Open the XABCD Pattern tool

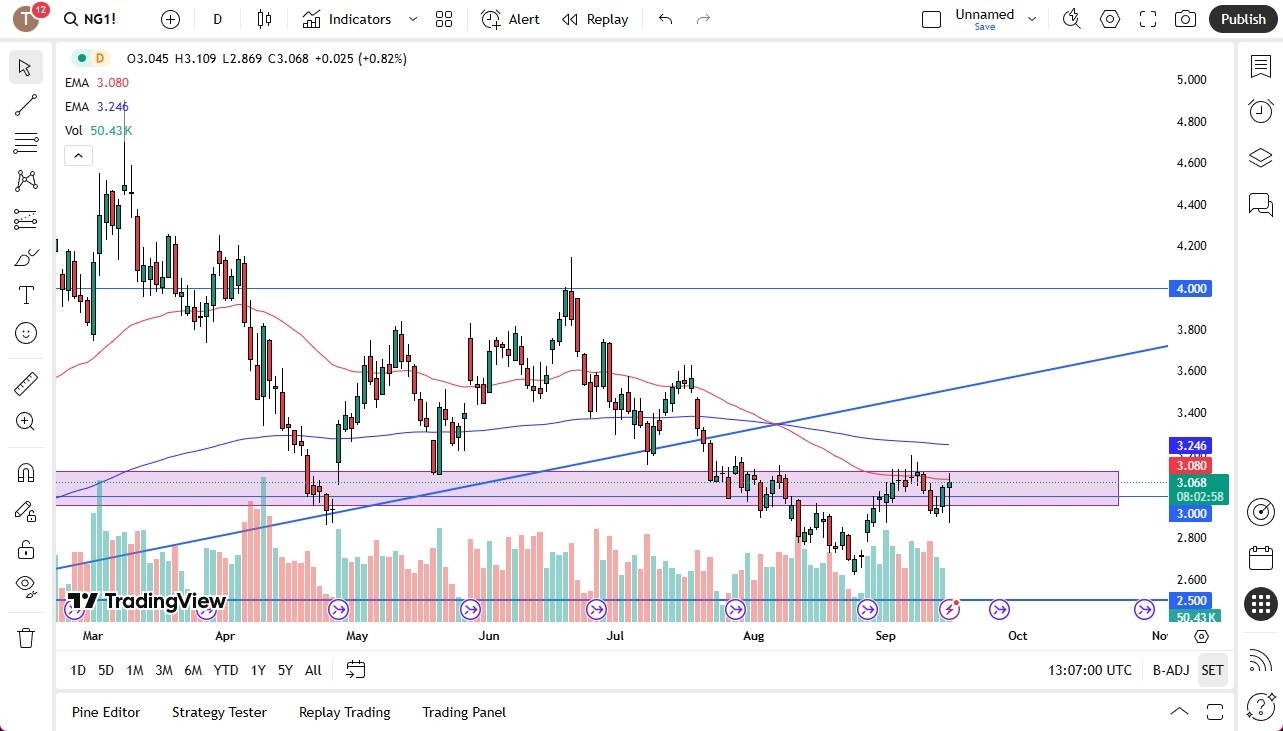click(25, 181)
